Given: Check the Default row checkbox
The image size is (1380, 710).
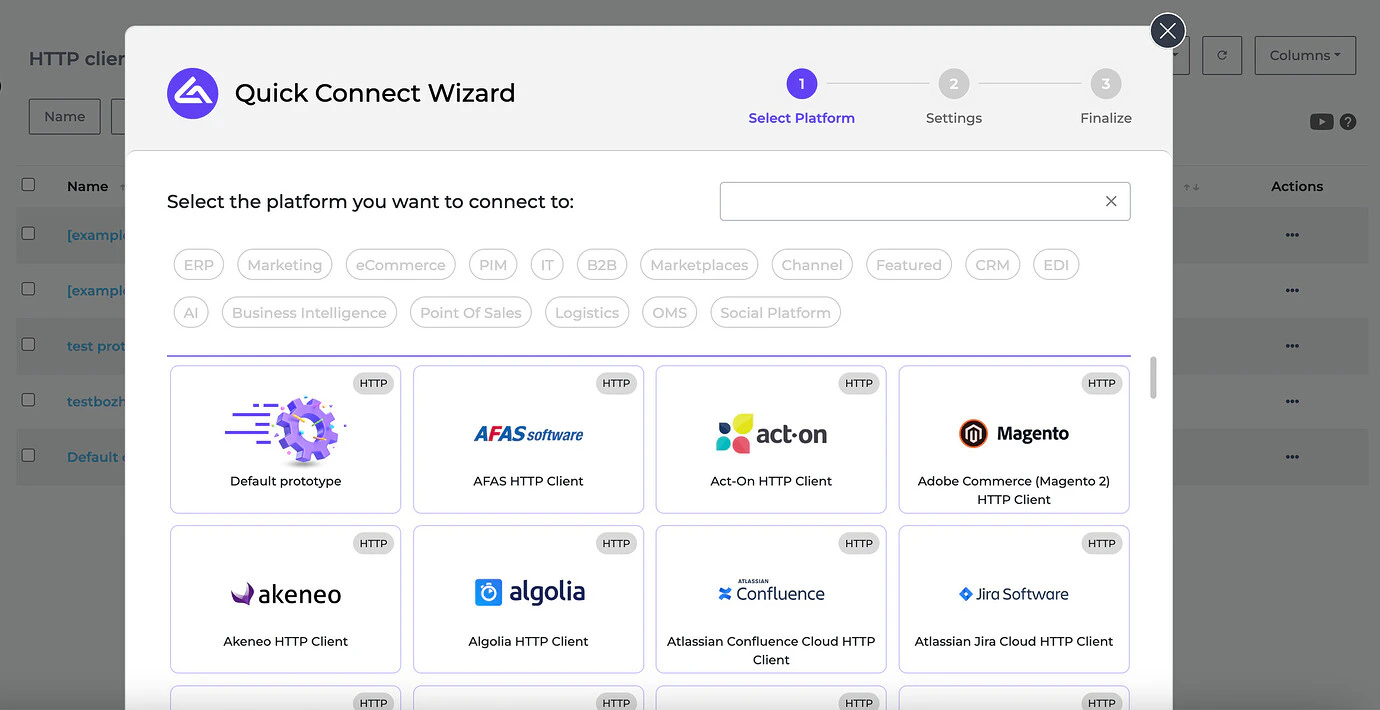Looking at the screenshot, I should coord(28,455).
